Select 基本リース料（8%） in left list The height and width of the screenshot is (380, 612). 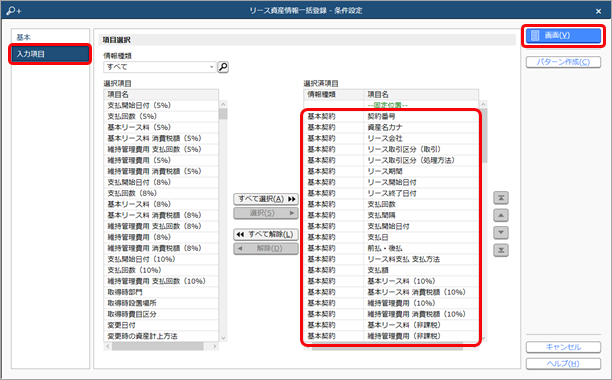(x=161, y=204)
